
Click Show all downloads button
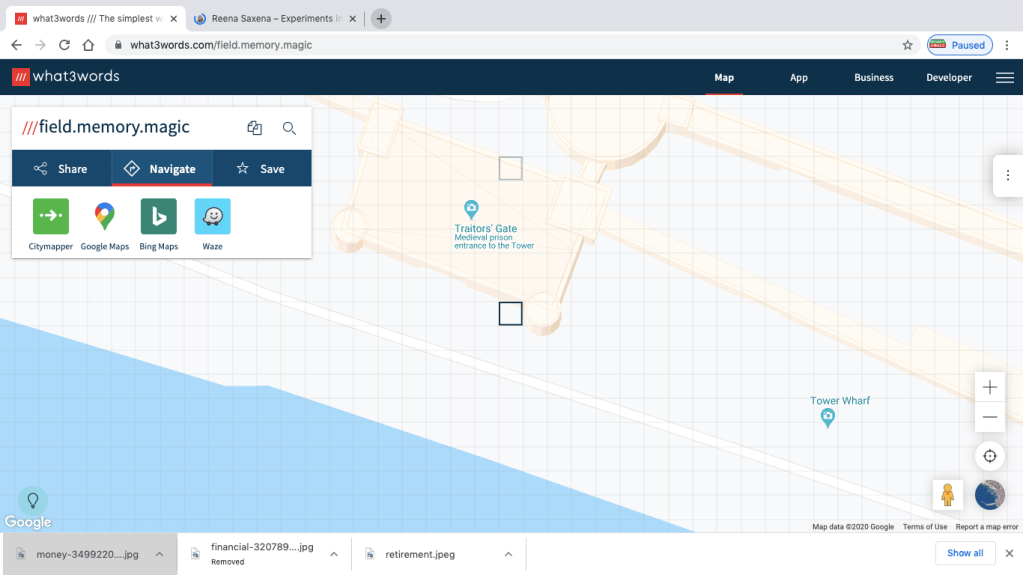click(x=965, y=553)
